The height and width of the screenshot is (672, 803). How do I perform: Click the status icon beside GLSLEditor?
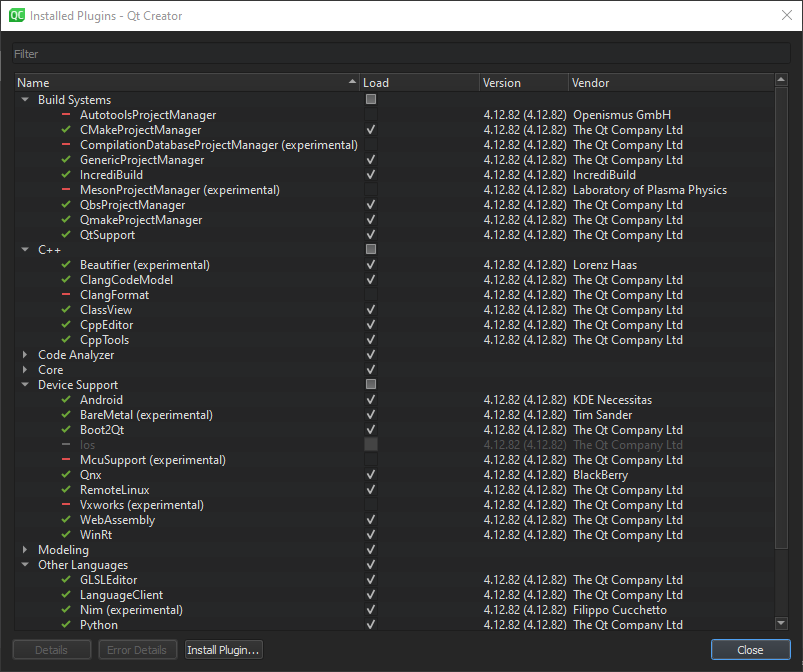(x=66, y=580)
